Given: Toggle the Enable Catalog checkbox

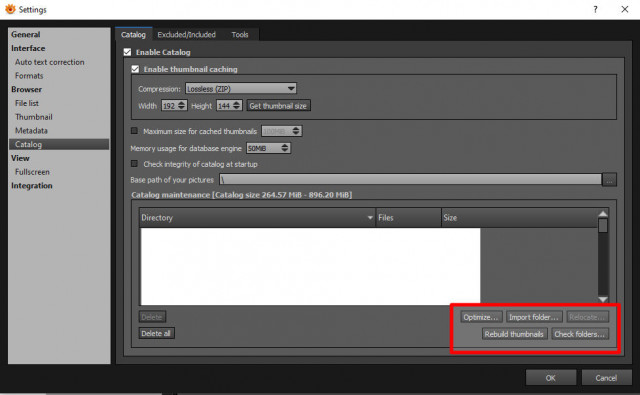Looking at the screenshot, I should 127,52.
